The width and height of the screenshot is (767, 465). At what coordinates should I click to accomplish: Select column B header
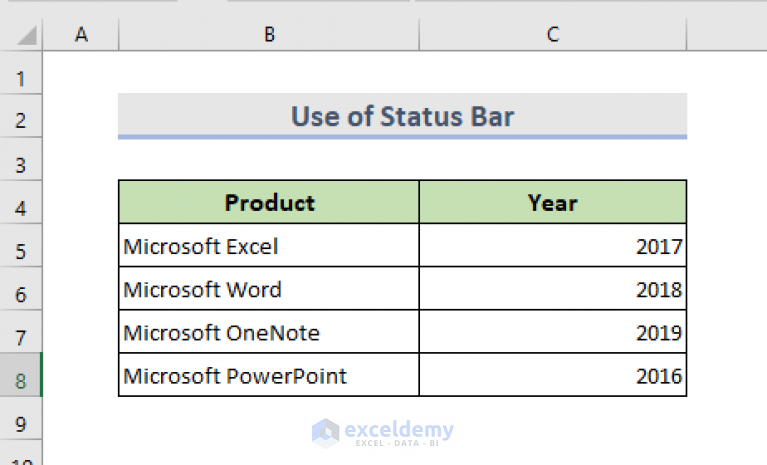[x=269, y=34]
